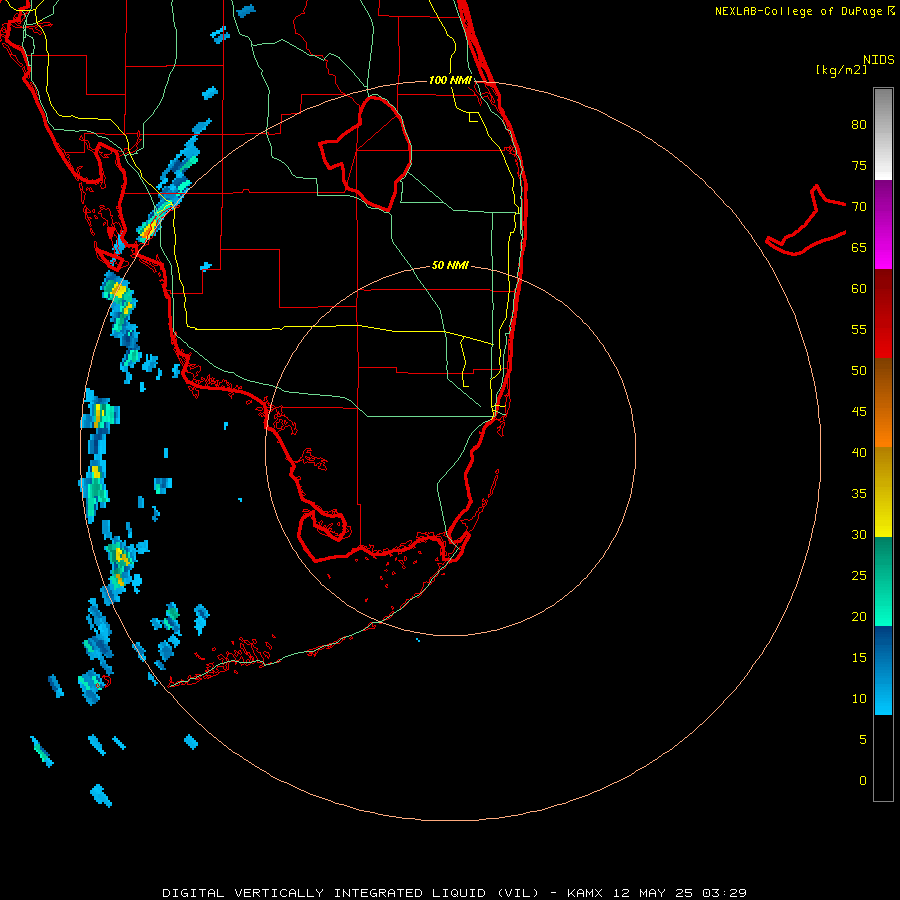Click the 30 scale value
This screenshot has width=900, height=900.
(859, 534)
